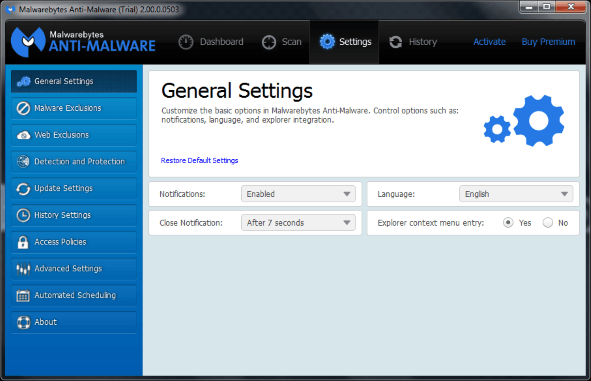The width and height of the screenshot is (591, 381).
Task: Switch to the Scan tab
Action: click(282, 42)
